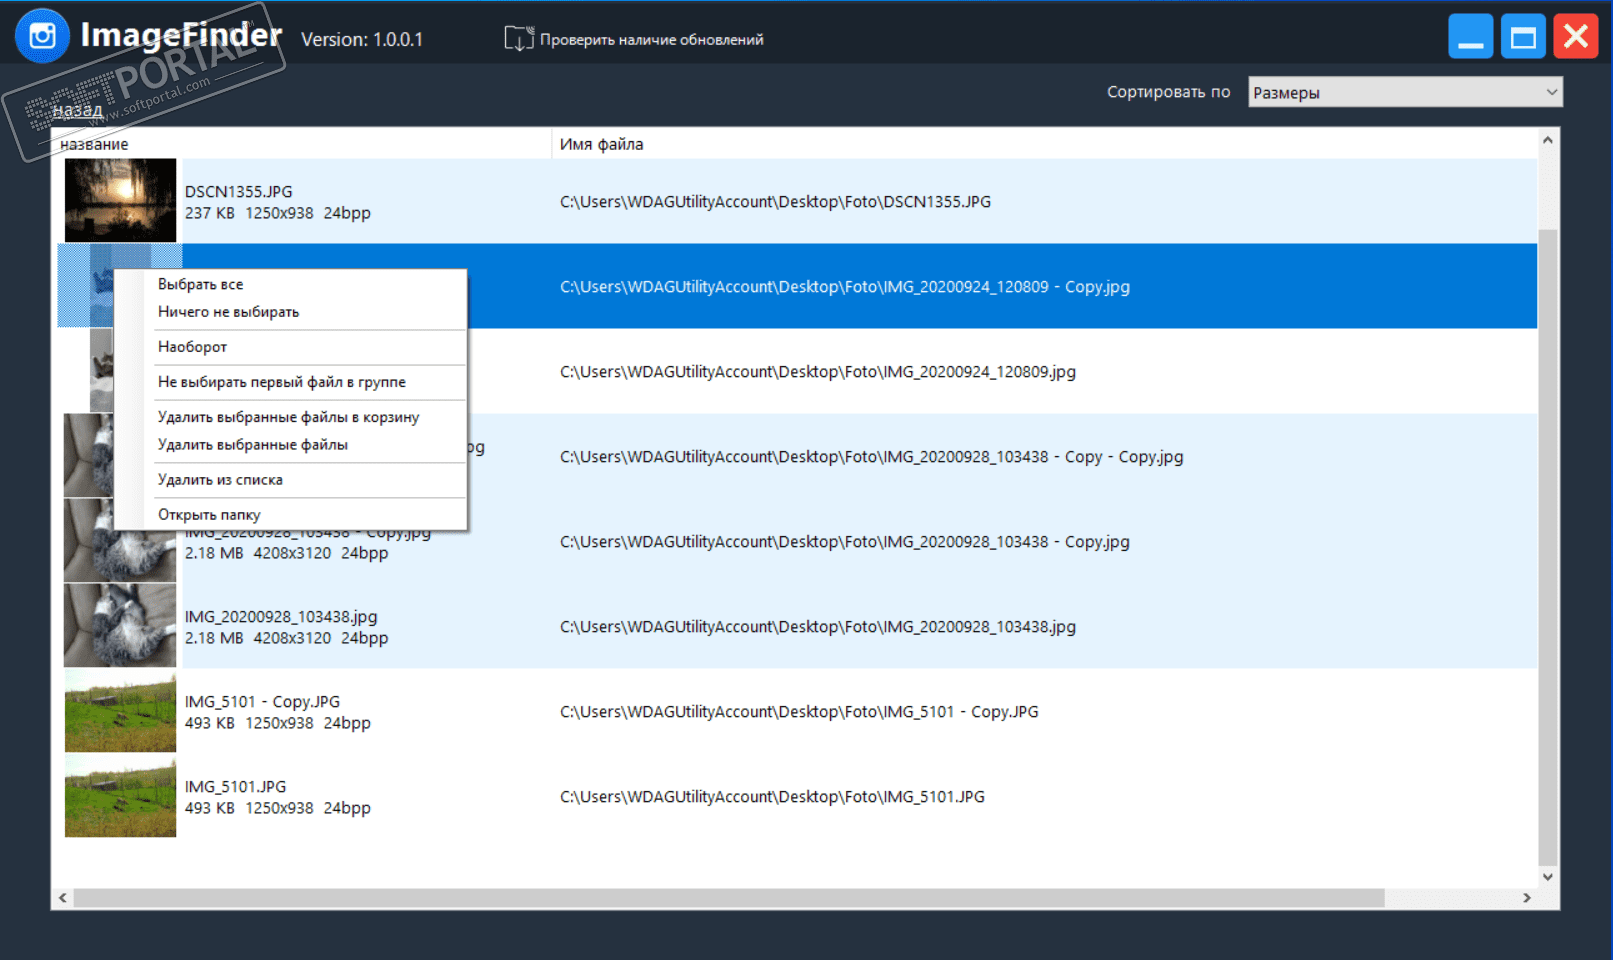Screen dimensions: 1613x960
Task: Open the DSCN1355.JPG sunset thumbnail
Action: pyautogui.click(x=120, y=201)
